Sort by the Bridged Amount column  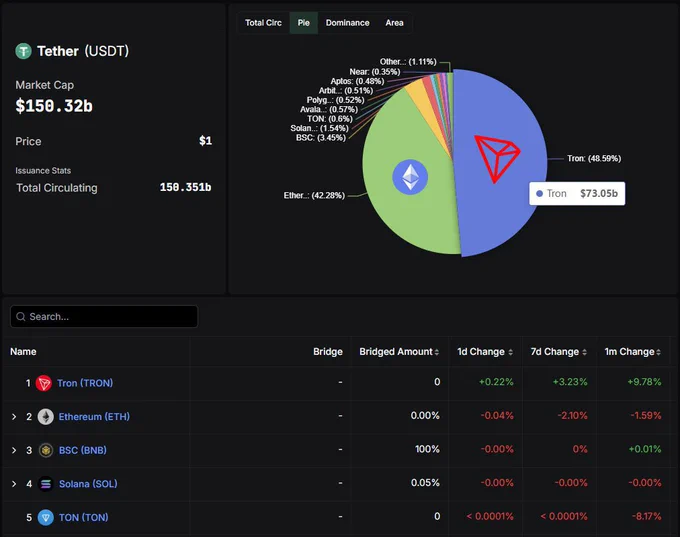point(399,352)
